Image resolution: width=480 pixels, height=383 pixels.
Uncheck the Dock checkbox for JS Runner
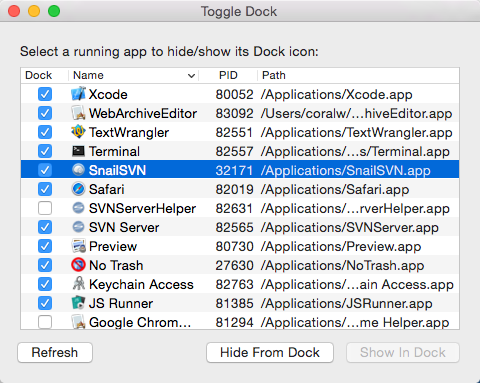[x=45, y=303]
